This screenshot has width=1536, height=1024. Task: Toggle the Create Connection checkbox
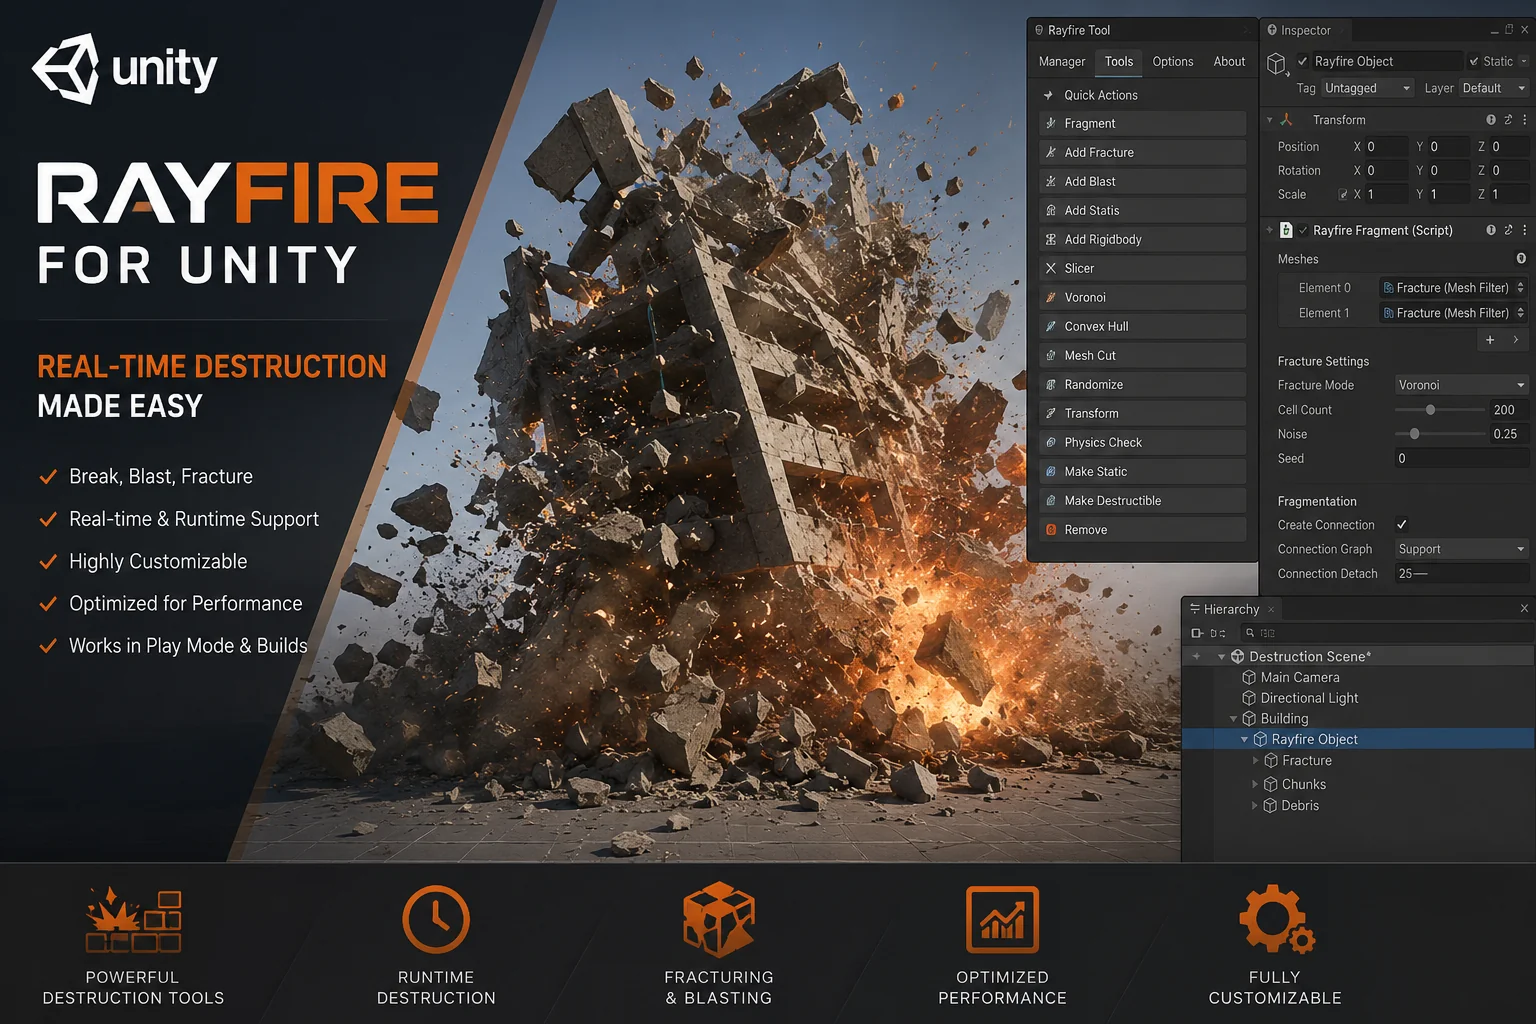[x=1402, y=524]
